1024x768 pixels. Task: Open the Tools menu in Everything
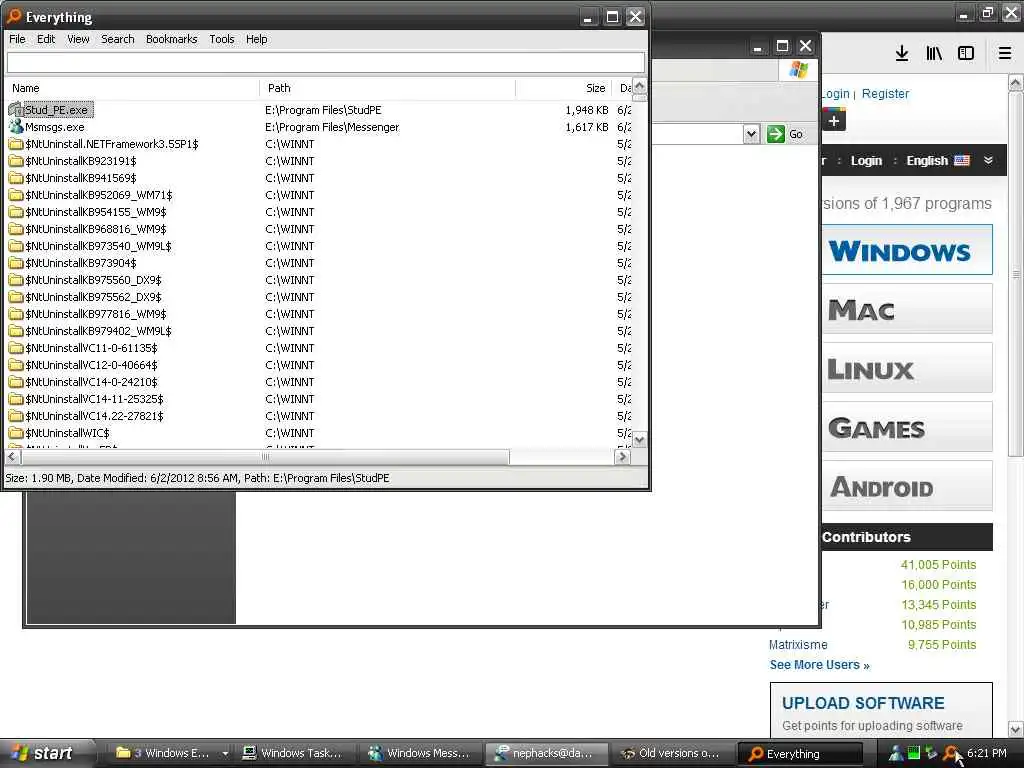(x=221, y=39)
